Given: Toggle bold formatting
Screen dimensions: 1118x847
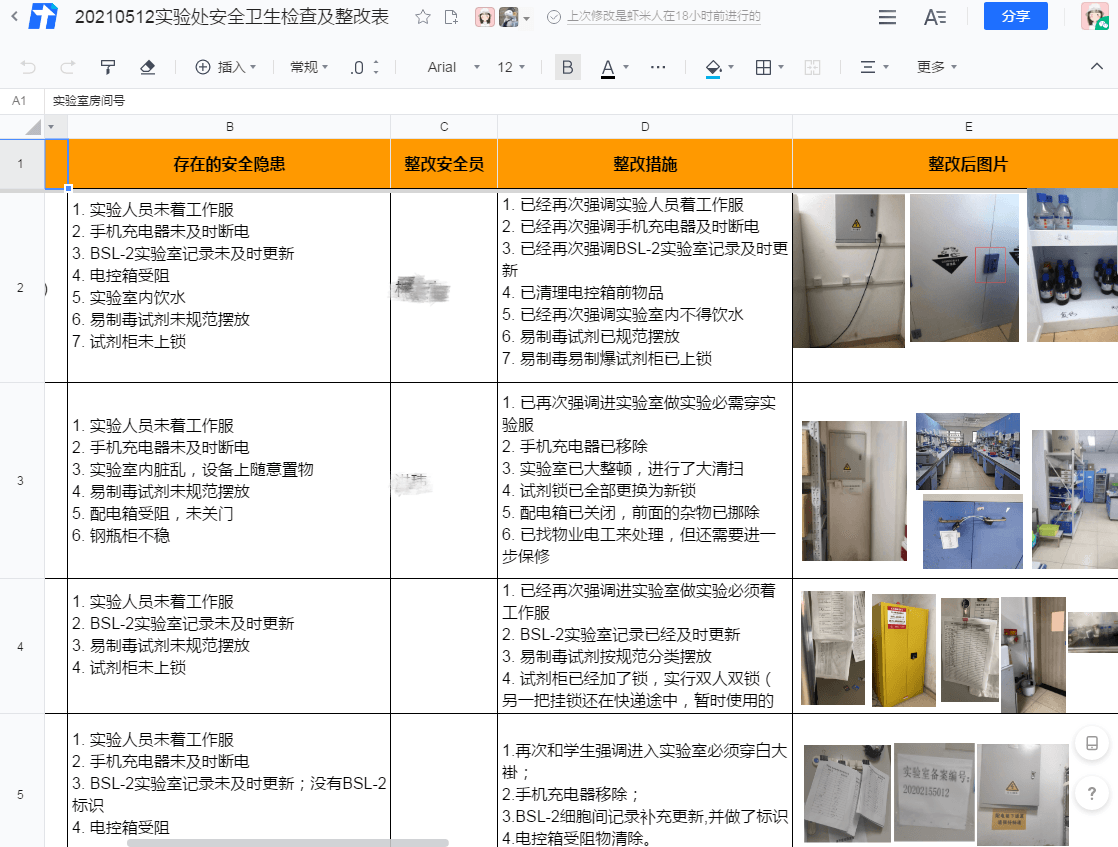Looking at the screenshot, I should [568, 67].
